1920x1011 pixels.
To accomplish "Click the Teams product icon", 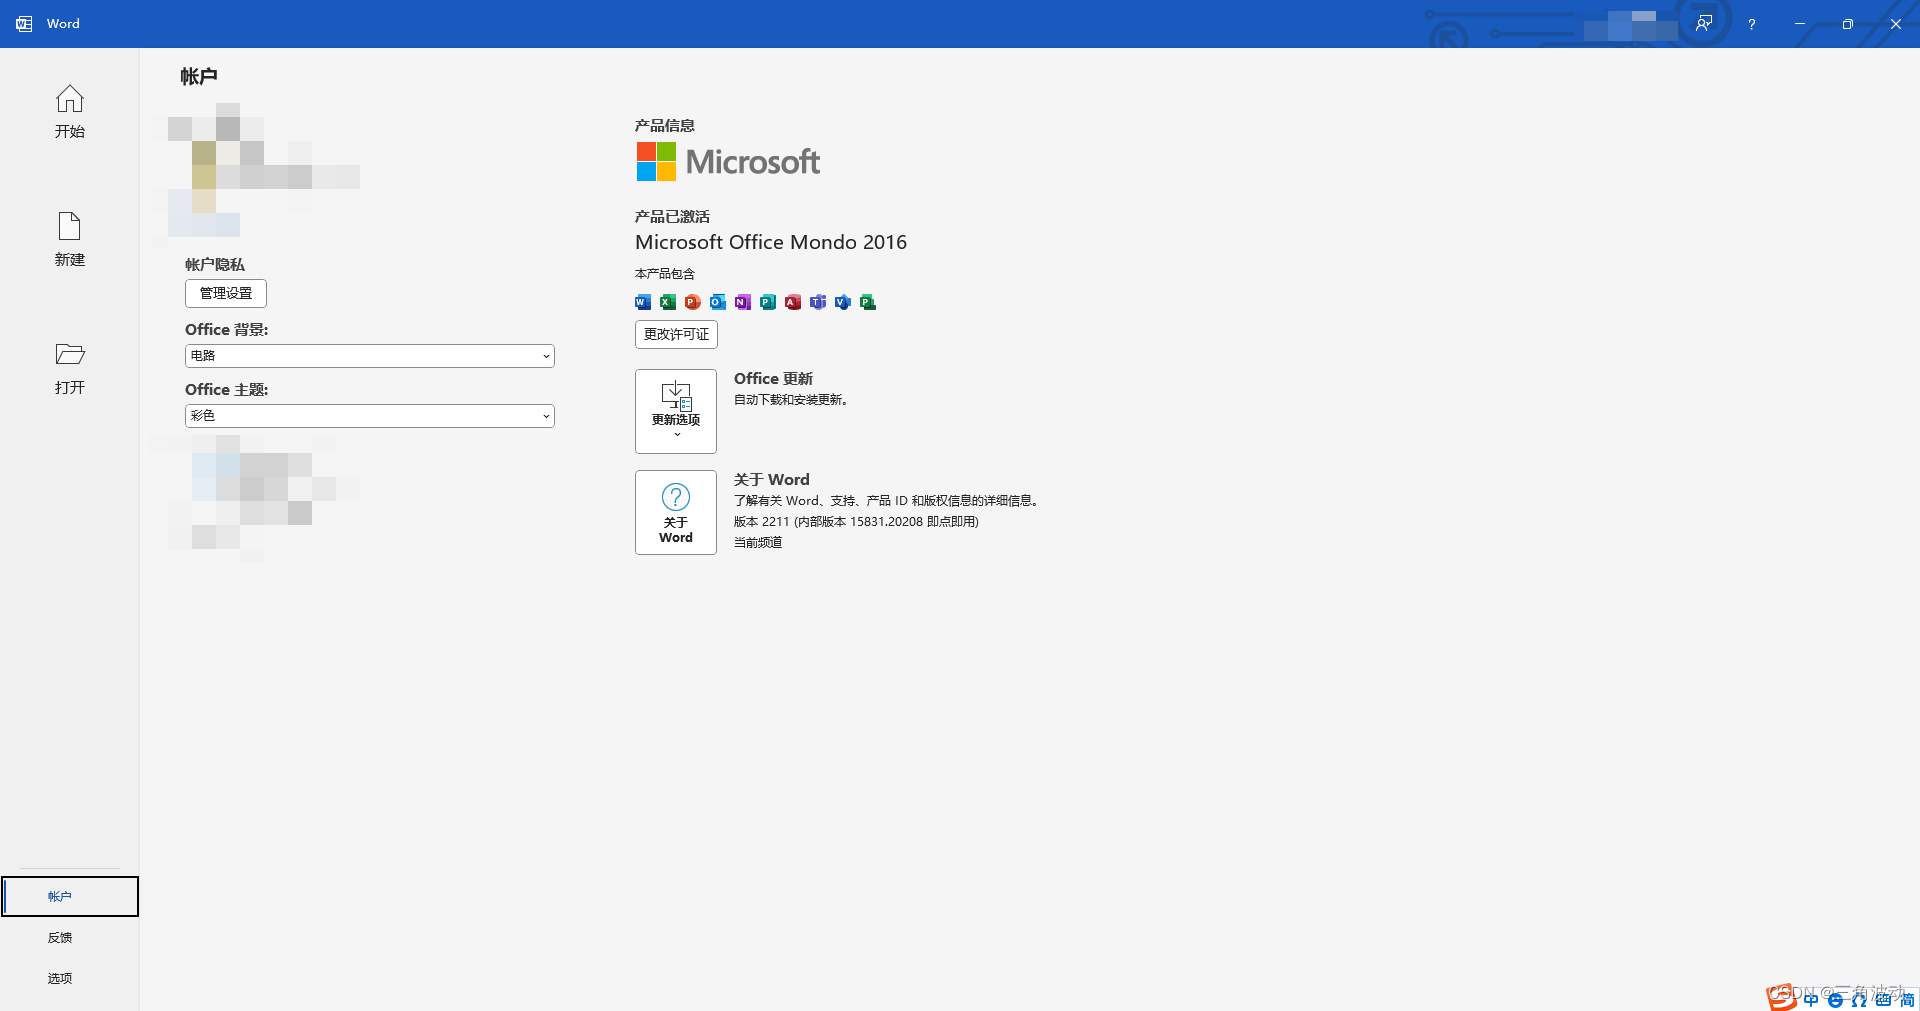I will (x=818, y=302).
